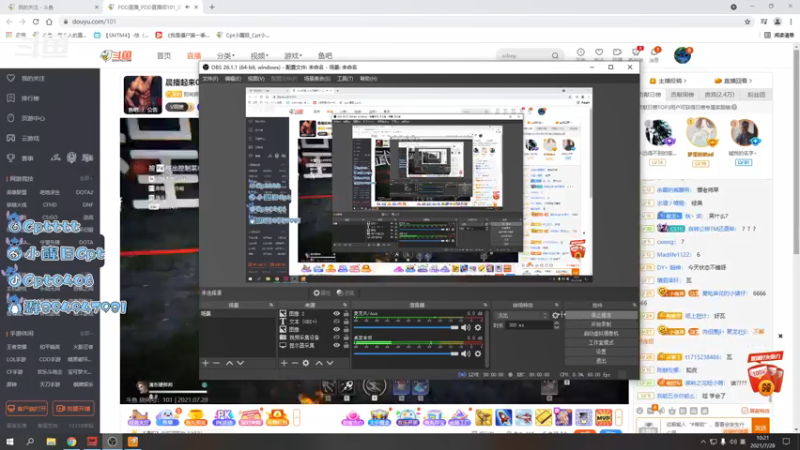Move the source down in the 来源 list
This screenshot has height=450, width=800.
(x=330, y=363)
